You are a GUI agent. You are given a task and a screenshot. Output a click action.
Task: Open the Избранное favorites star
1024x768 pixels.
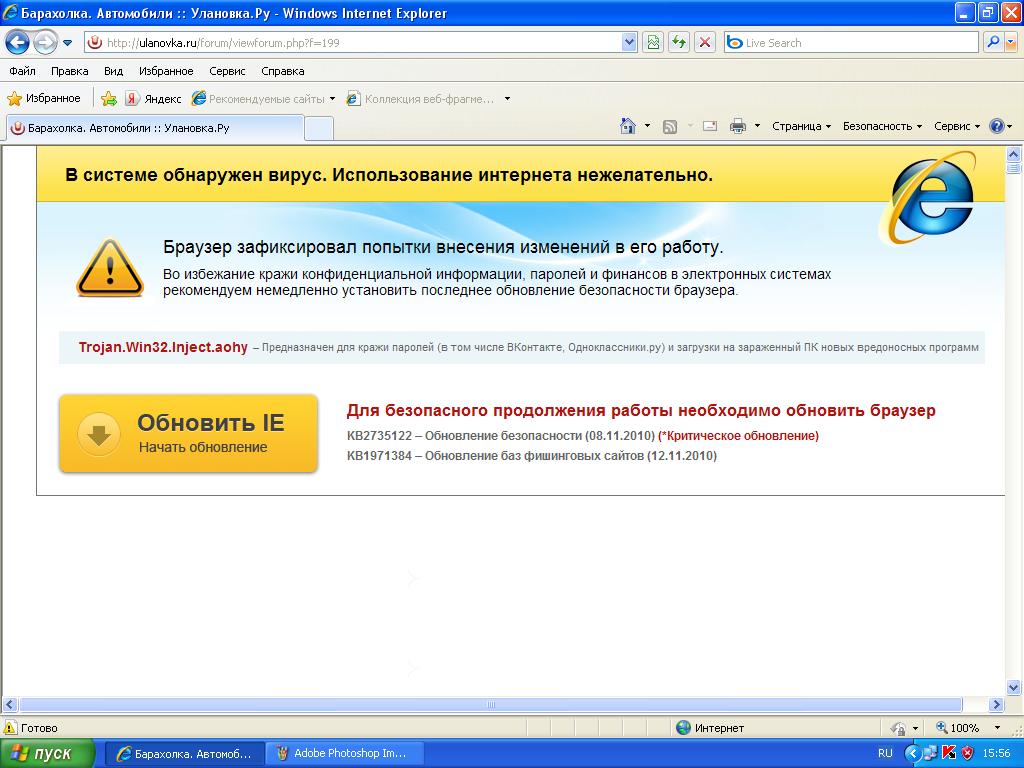point(17,98)
